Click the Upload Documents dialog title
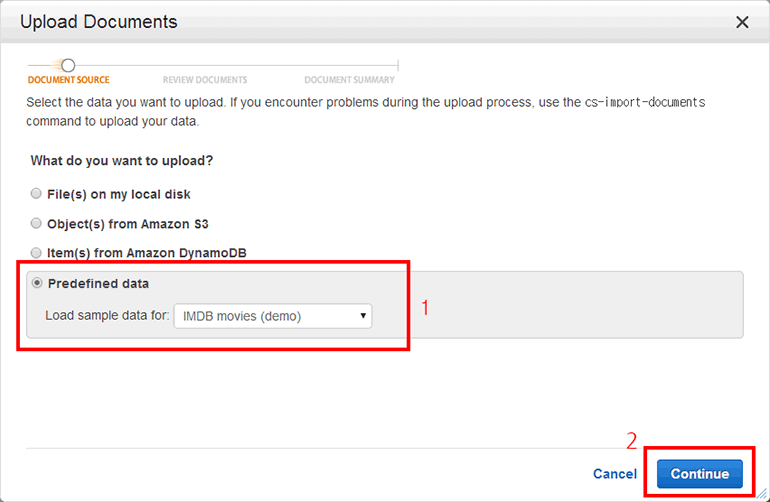770x502 pixels. (x=99, y=22)
